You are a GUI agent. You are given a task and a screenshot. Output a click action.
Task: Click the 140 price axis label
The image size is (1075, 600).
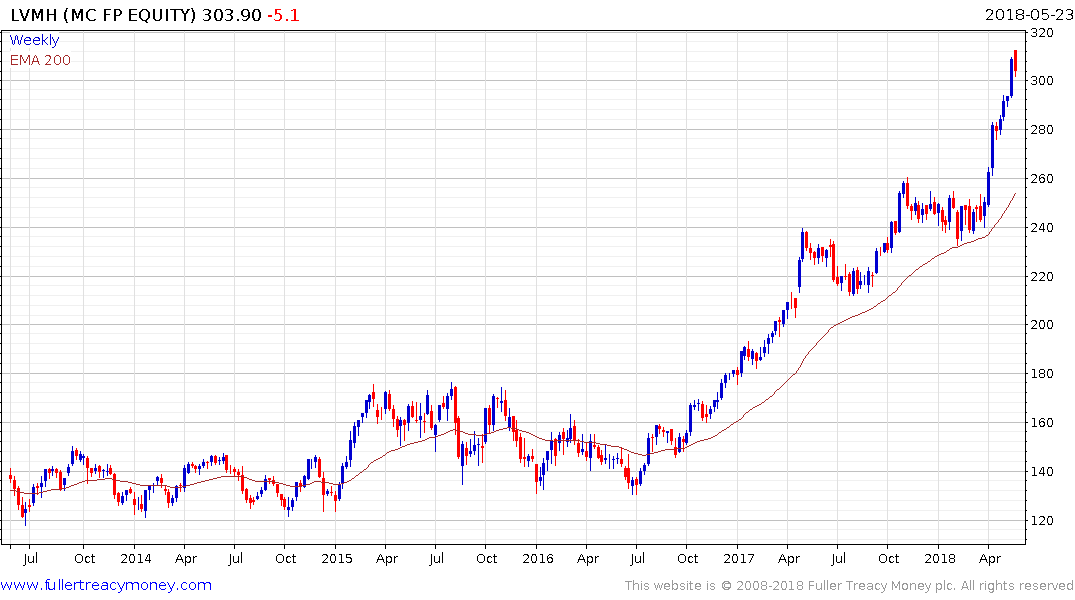(1042, 472)
